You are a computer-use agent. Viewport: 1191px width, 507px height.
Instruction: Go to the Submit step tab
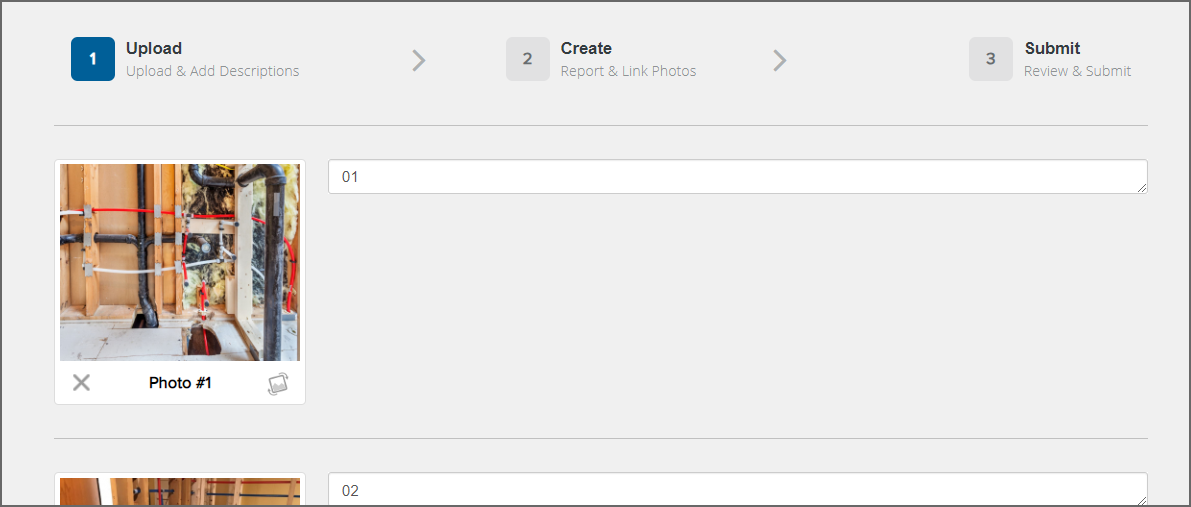[1050, 59]
